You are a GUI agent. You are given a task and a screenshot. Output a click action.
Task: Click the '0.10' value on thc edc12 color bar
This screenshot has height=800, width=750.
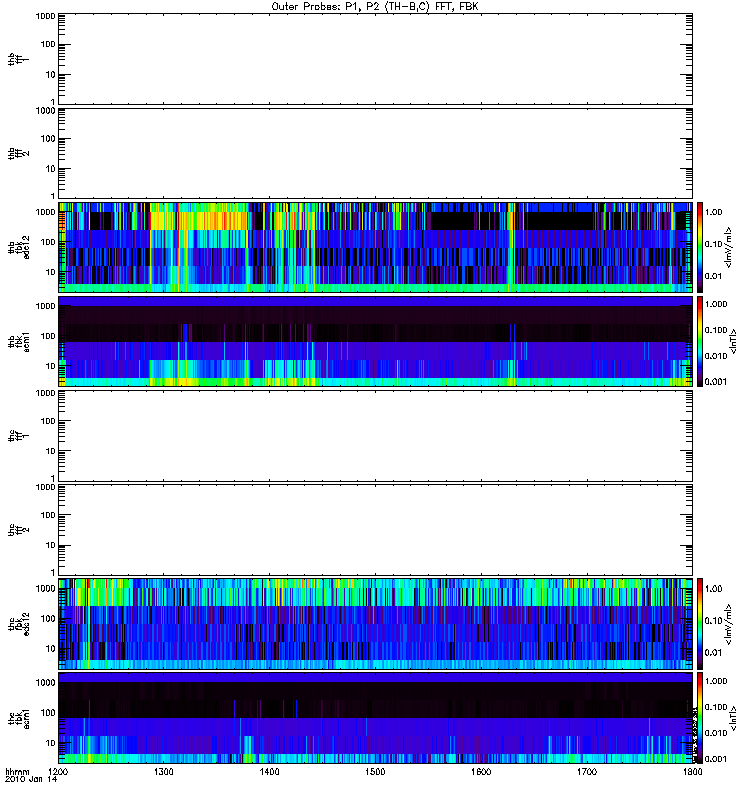pos(713,620)
